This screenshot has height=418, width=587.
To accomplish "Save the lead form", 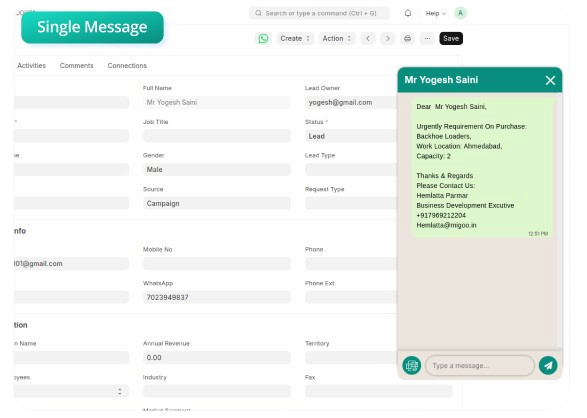I will [x=451, y=39].
